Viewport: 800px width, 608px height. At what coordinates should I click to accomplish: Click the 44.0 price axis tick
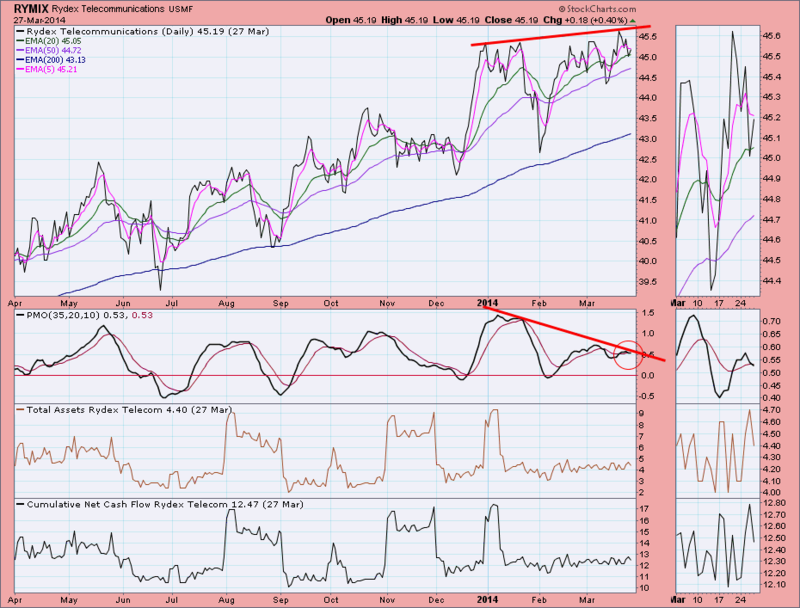[x=647, y=98]
